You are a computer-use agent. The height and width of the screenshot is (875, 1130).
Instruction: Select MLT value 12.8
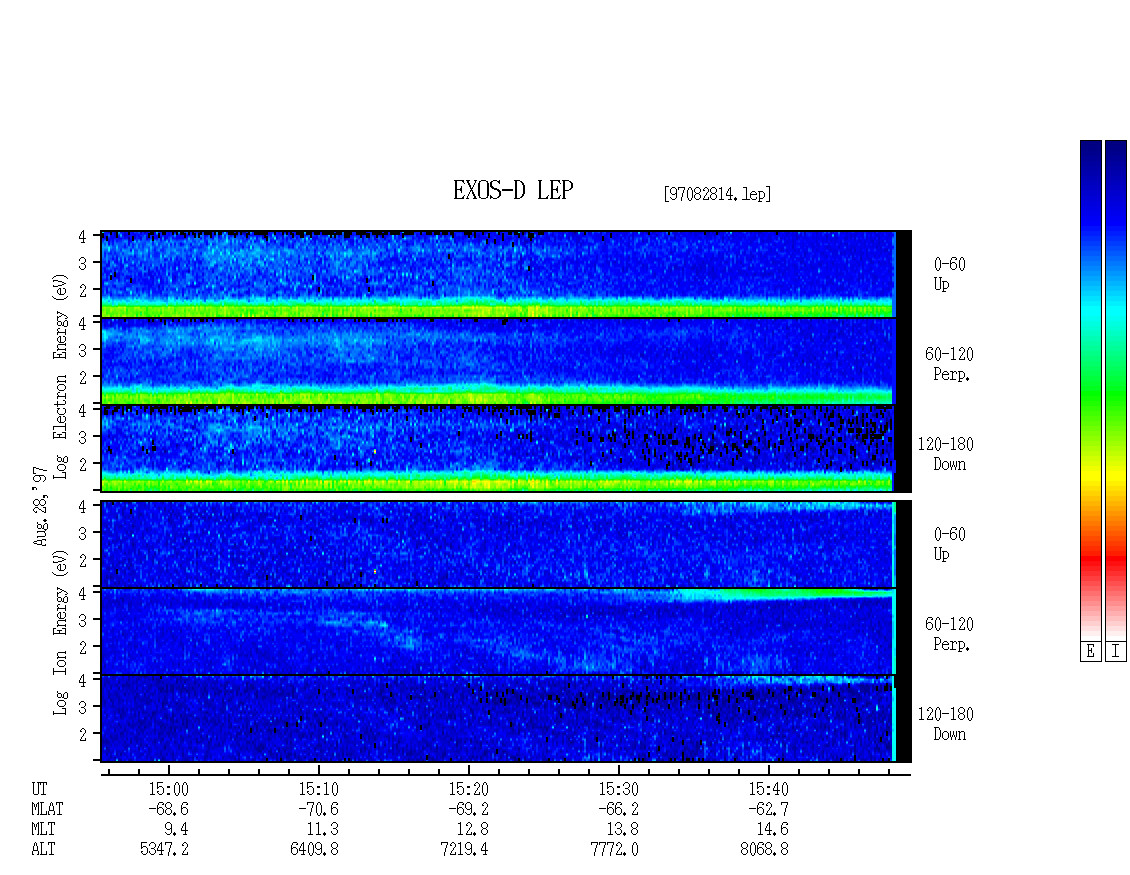pyautogui.click(x=473, y=830)
